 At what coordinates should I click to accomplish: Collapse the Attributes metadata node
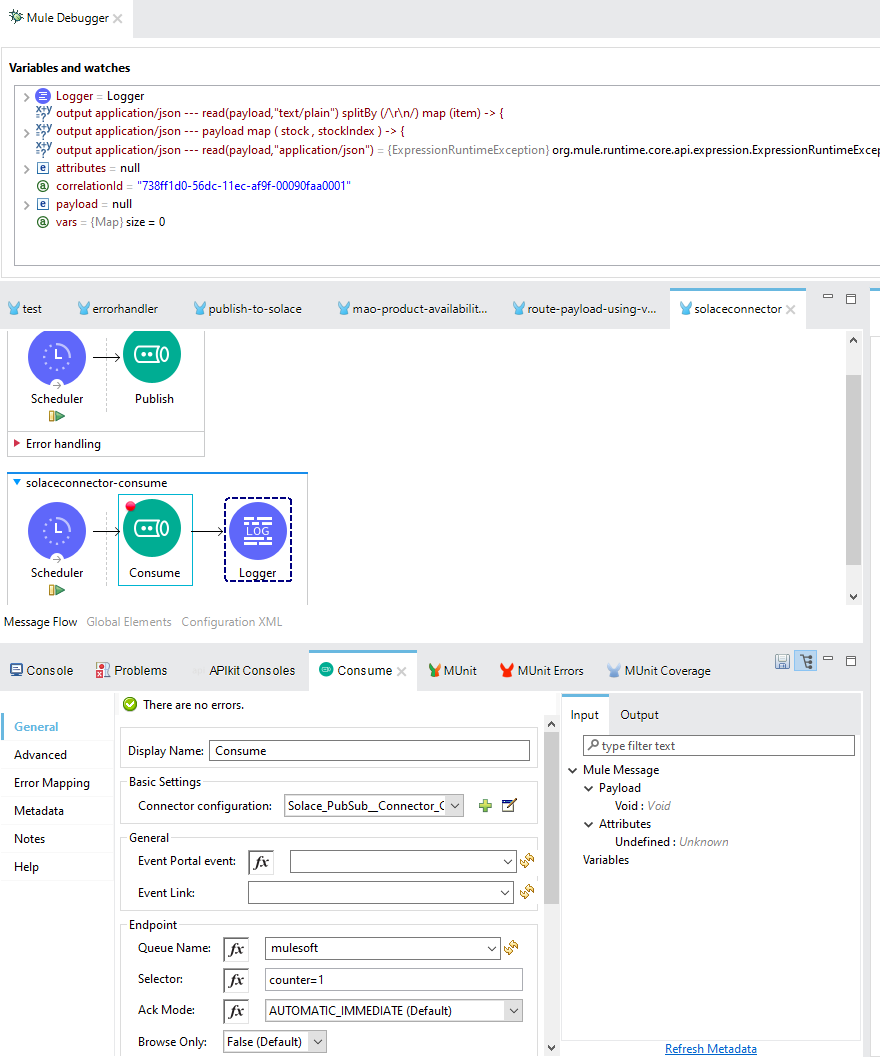click(x=589, y=824)
